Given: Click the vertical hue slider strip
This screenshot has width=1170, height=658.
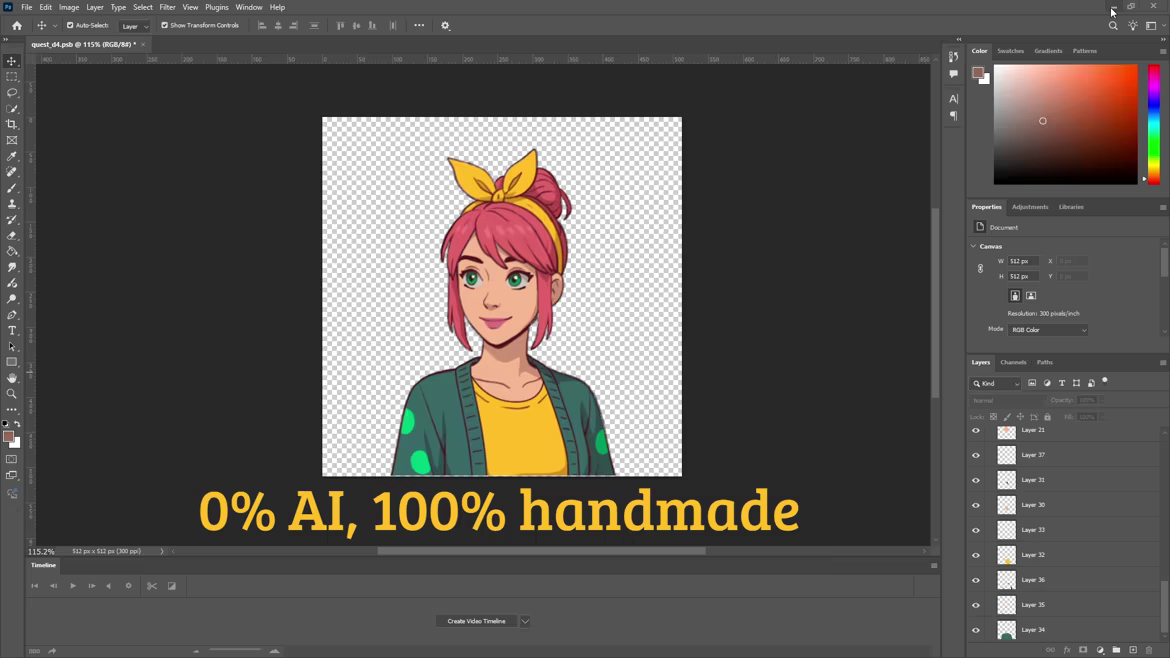Looking at the screenshot, I should pyautogui.click(x=1154, y=124).
